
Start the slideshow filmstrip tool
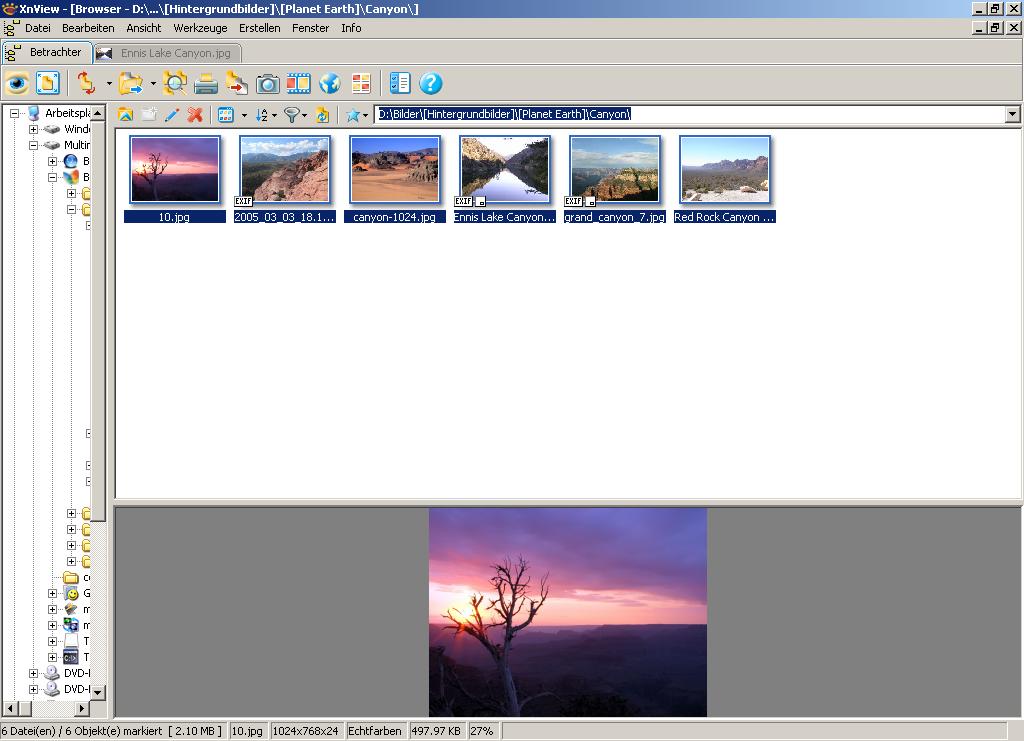(298, 83)
